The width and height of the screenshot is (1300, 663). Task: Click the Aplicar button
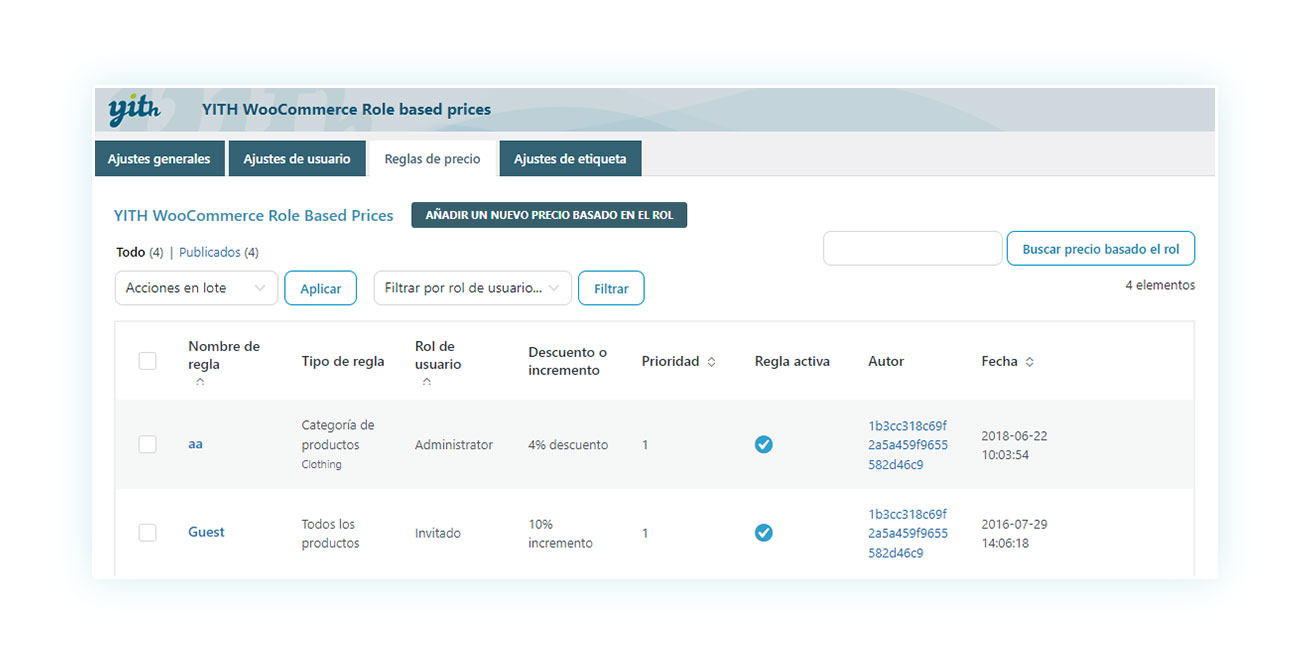point(320,288)
